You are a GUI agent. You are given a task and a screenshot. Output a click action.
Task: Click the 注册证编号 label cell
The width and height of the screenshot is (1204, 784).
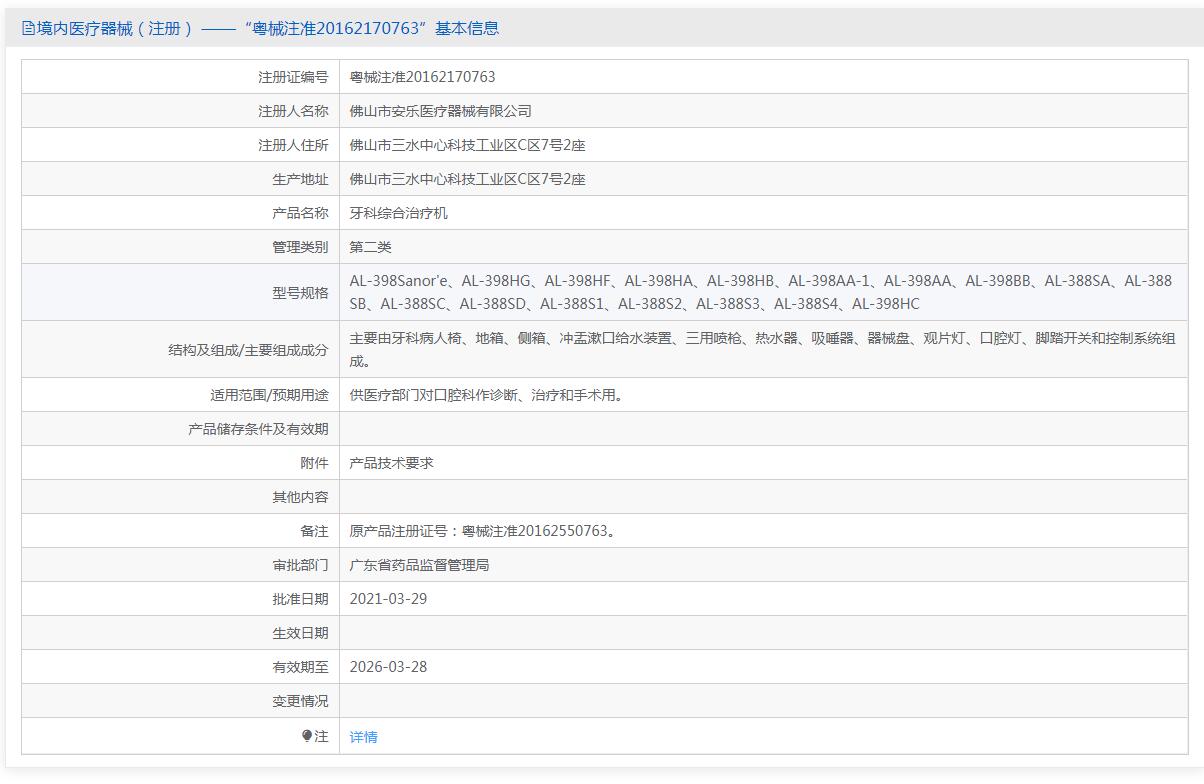tap(180, 77)
